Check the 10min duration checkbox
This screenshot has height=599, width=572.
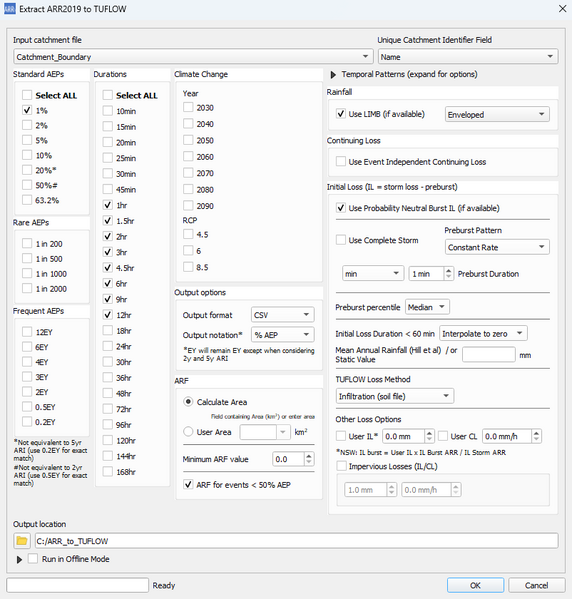pos(108,111)
